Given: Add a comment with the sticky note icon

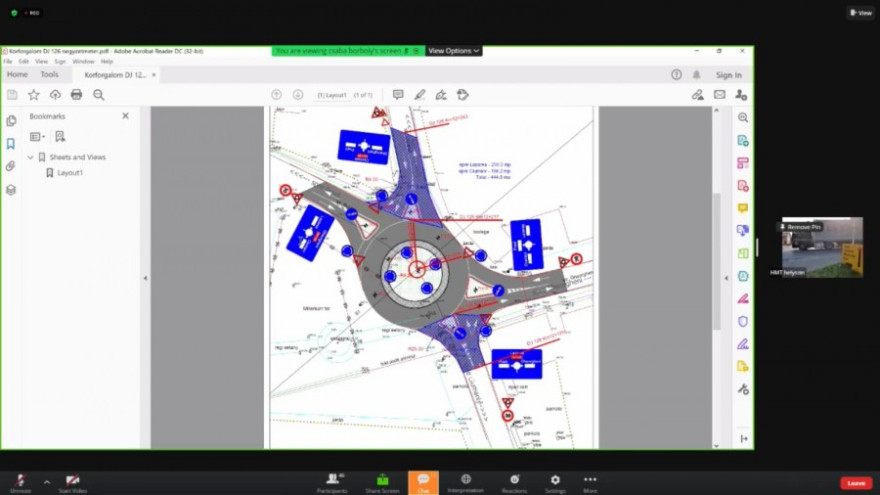Looking at the screenshot, I should coord(398,95).
